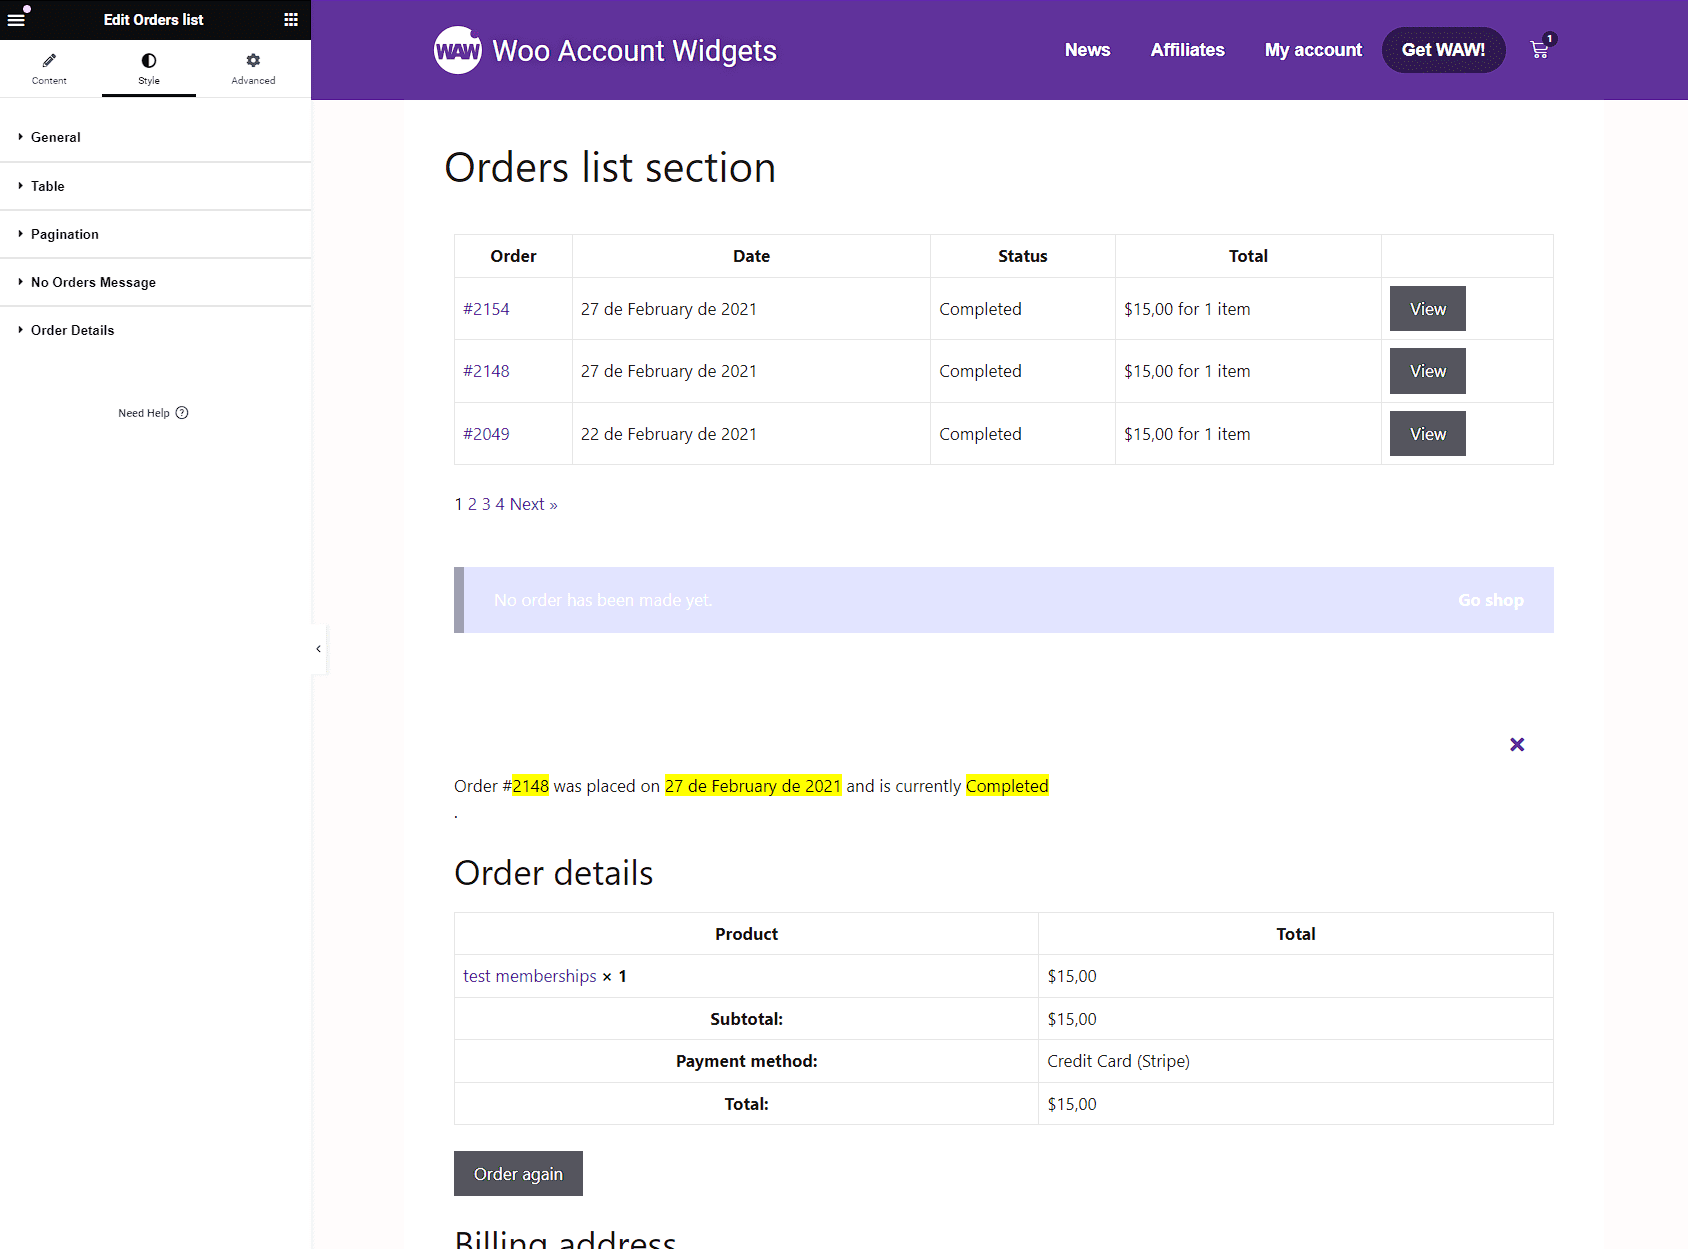Click the Order details heading
The image size is (1688, 1249).
click(553, 873)
